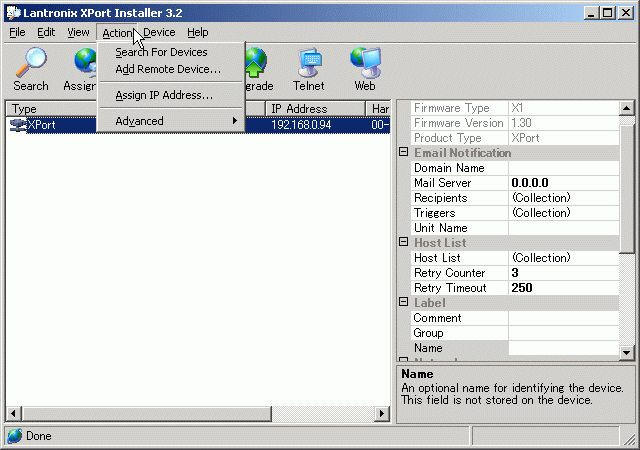
Task: Open the Host List (Collection) value
Action: coord(564,258)
